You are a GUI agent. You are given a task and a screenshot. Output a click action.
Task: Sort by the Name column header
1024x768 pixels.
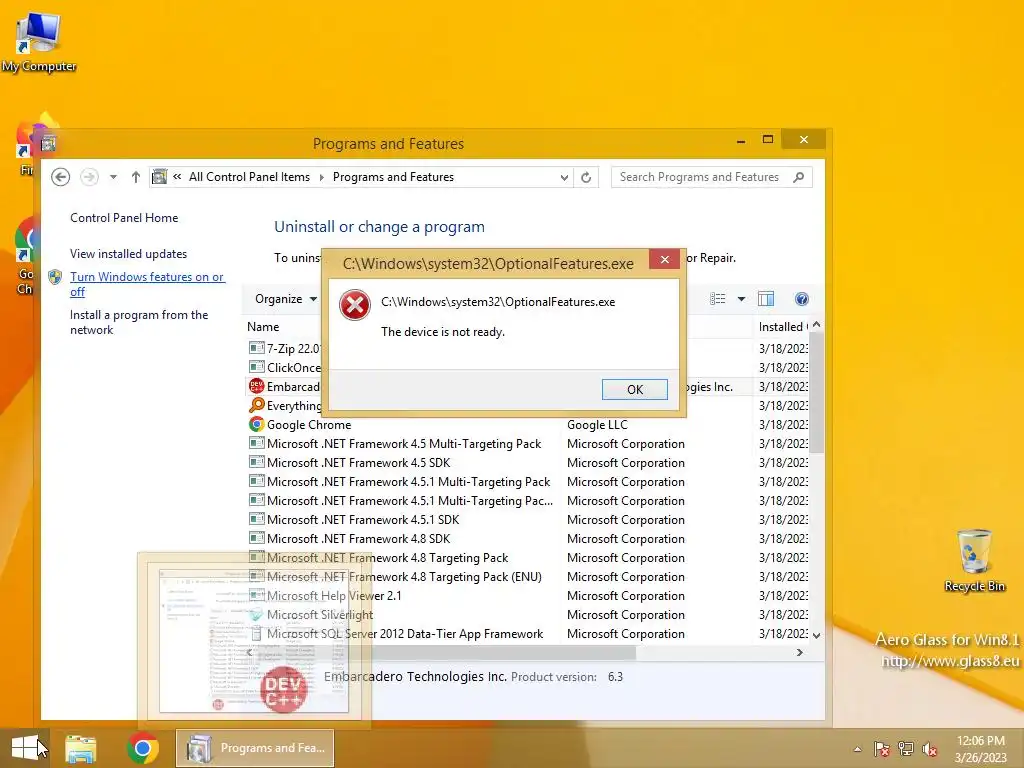pos(263,327)
